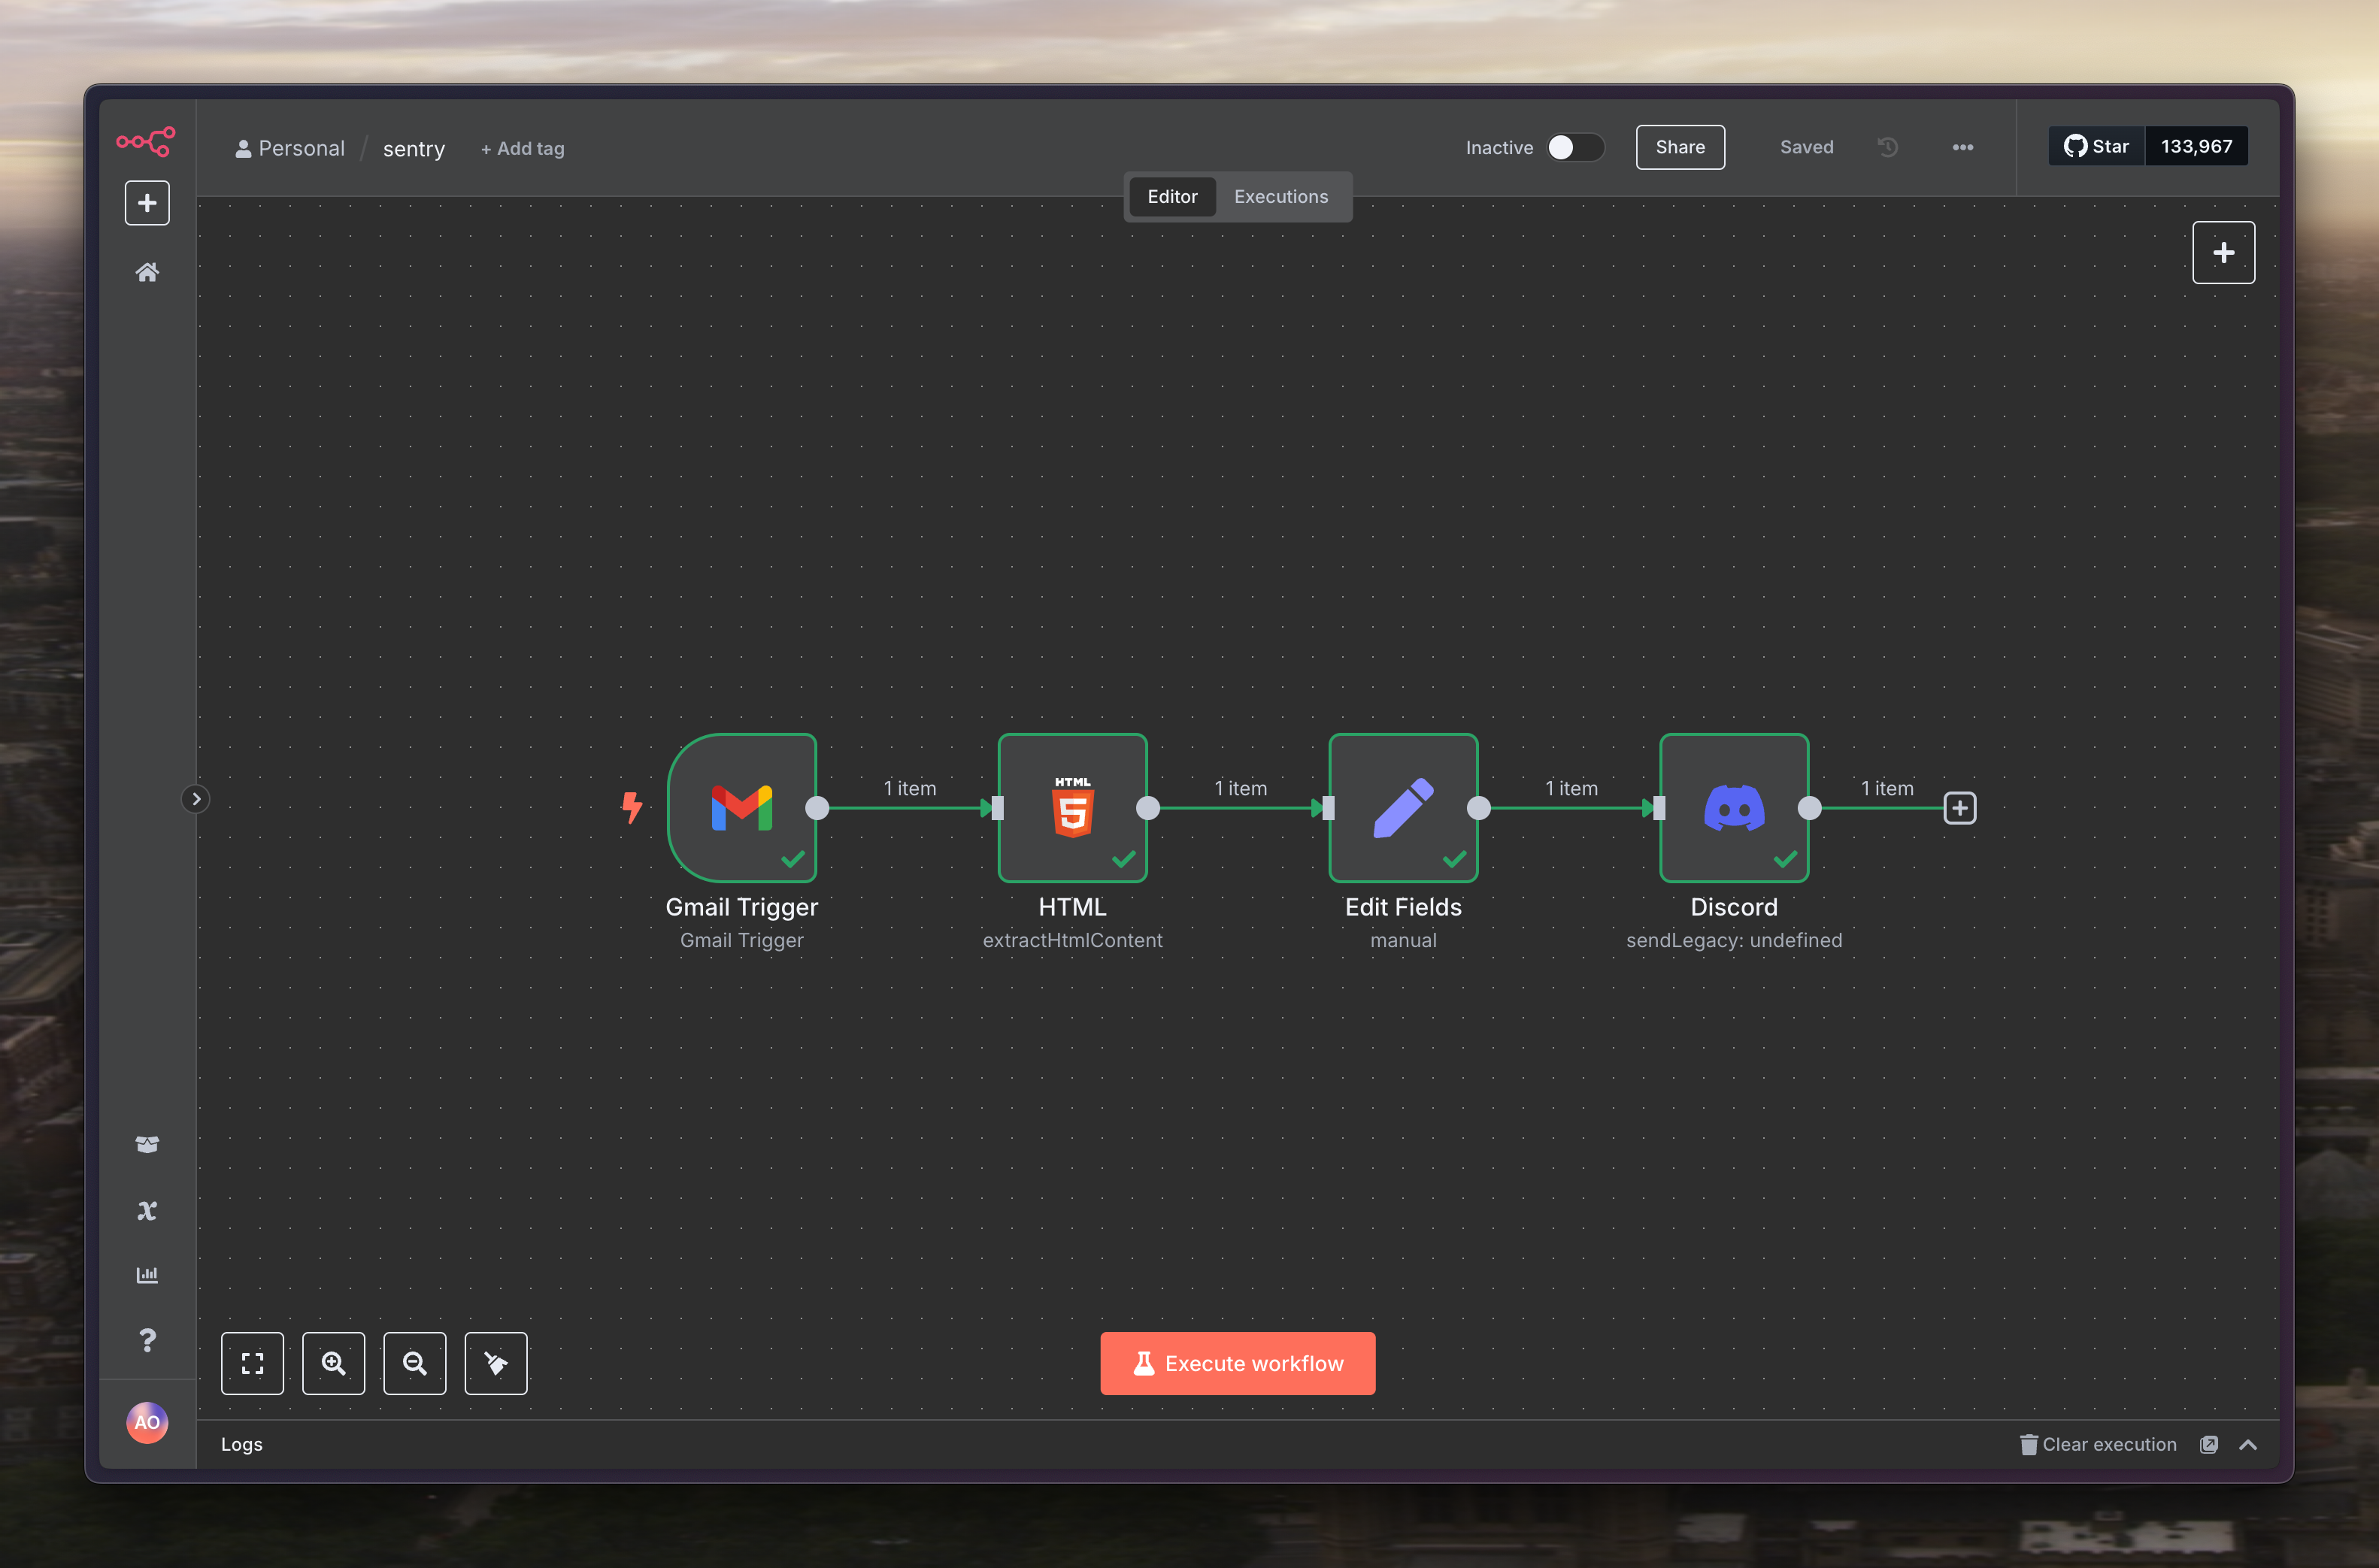Viewport: 2379px width, 1568px height.
Task: Select the Editor tab
Action: click(x=1172, y=196)
